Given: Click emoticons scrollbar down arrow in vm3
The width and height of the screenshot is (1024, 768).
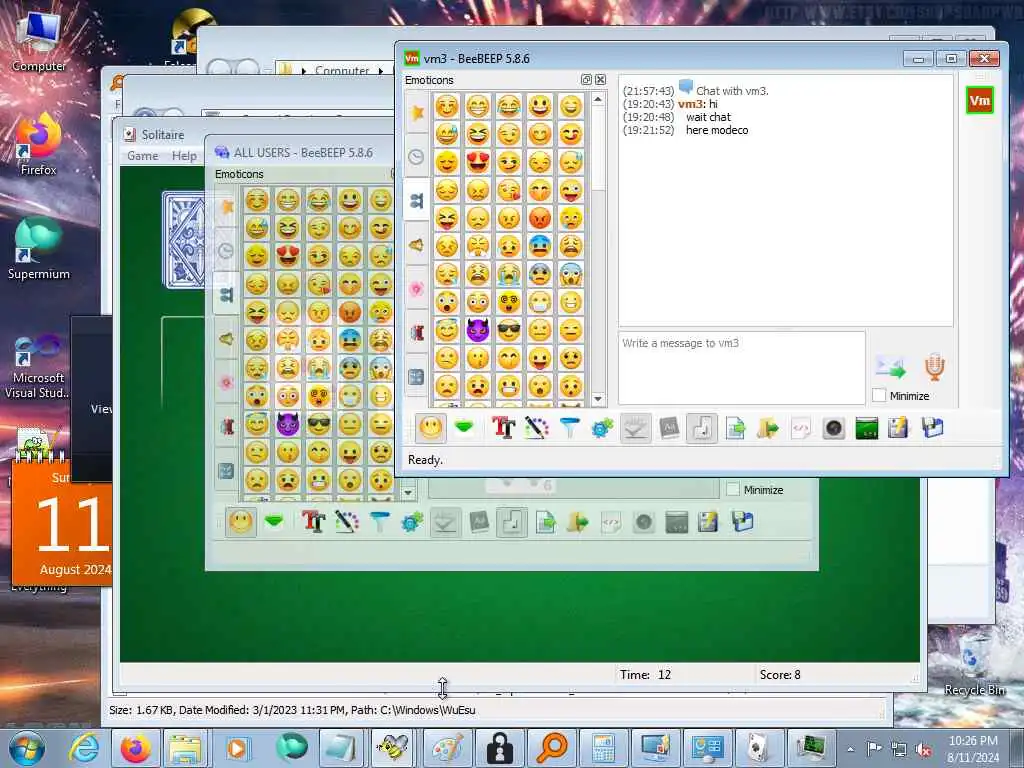Looking at the screenshot, I should pos(598,398).
